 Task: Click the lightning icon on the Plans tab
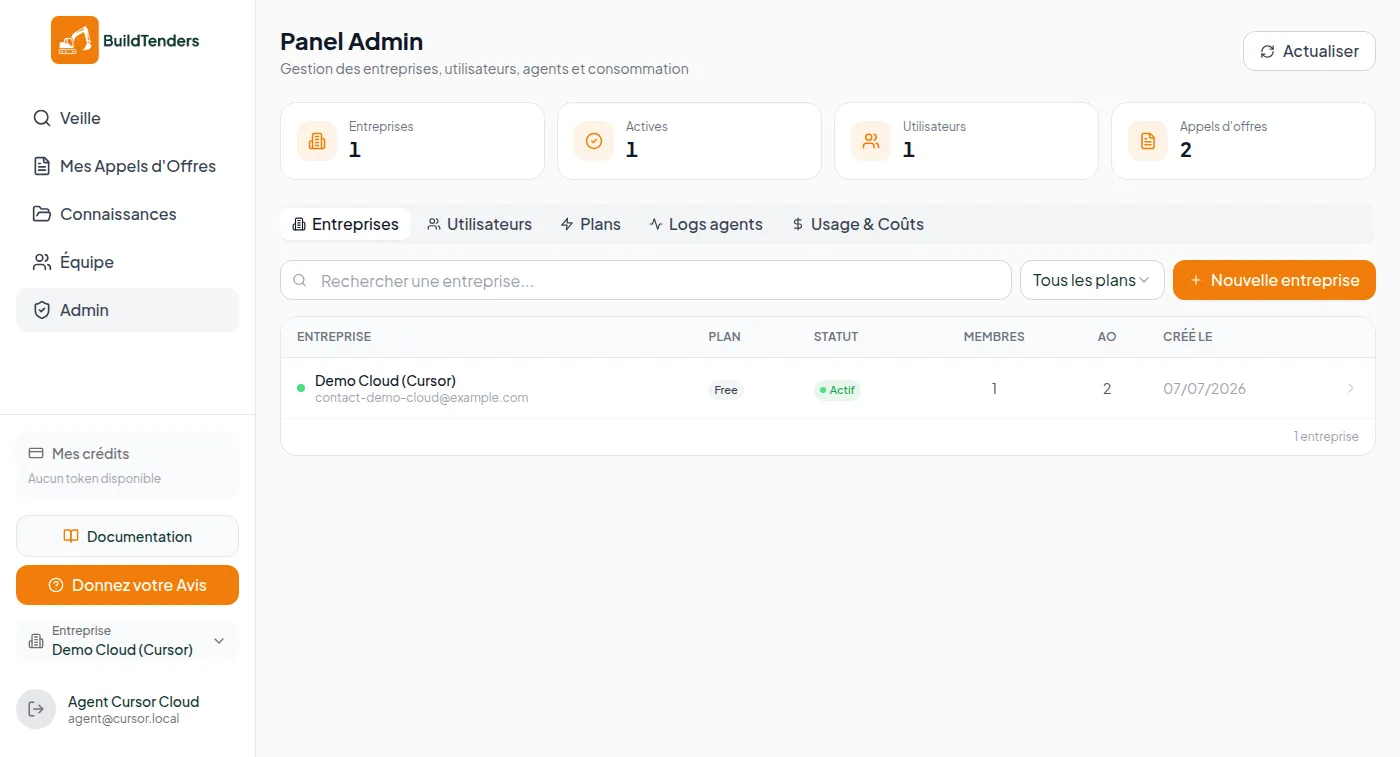pos(567,224)
